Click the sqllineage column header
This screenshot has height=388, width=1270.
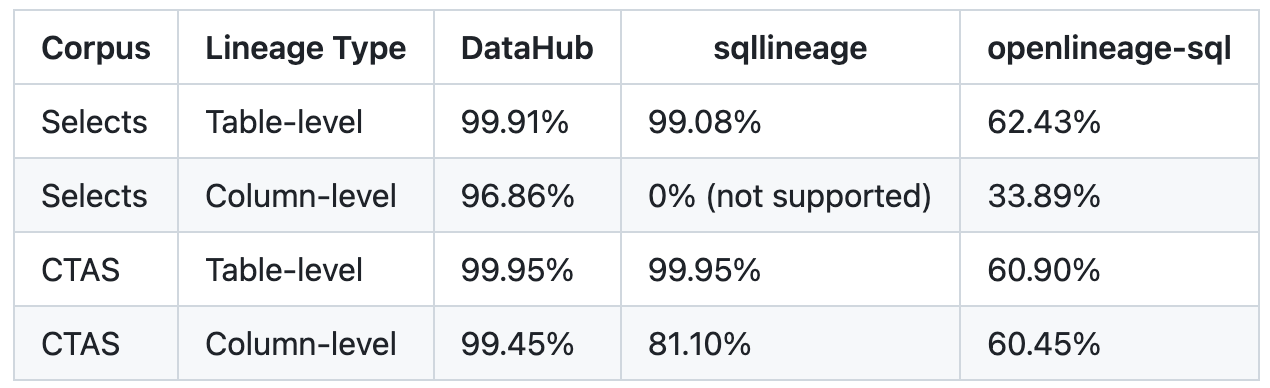[x=790, y=48]
